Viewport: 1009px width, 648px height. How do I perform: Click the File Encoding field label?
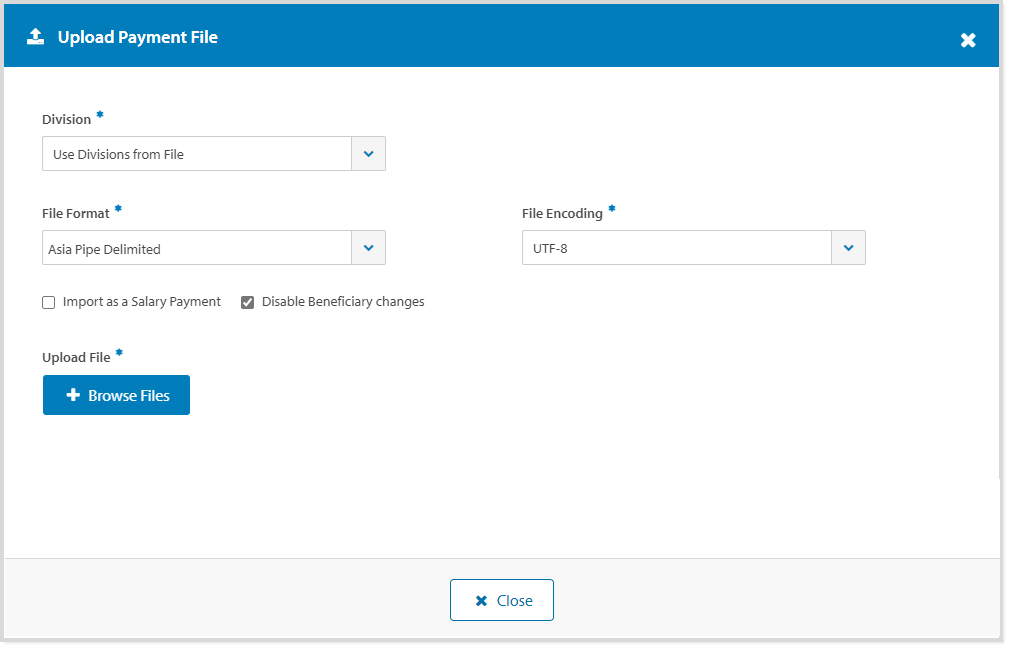click(x=561, y=212)
